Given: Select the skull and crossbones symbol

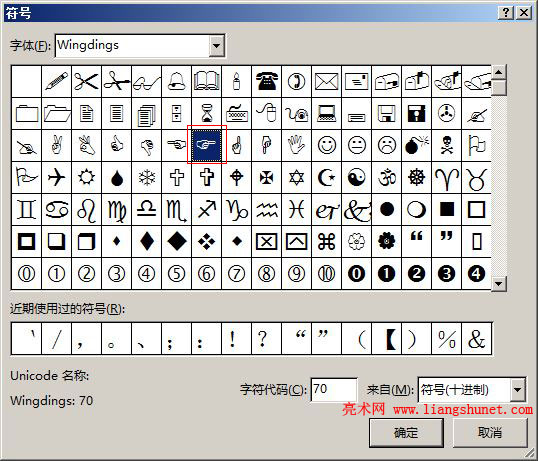Looking at the screenshot, I should [x=447, y=145].
